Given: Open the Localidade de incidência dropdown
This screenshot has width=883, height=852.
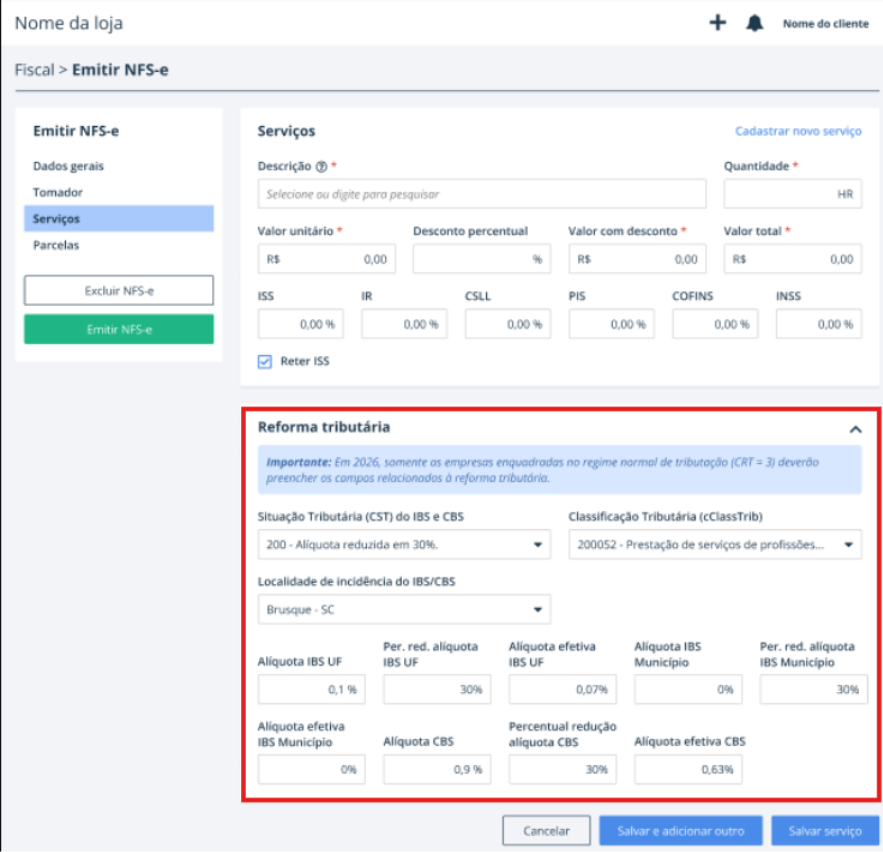Looking at the screenshot, I should tap(404, 609).
